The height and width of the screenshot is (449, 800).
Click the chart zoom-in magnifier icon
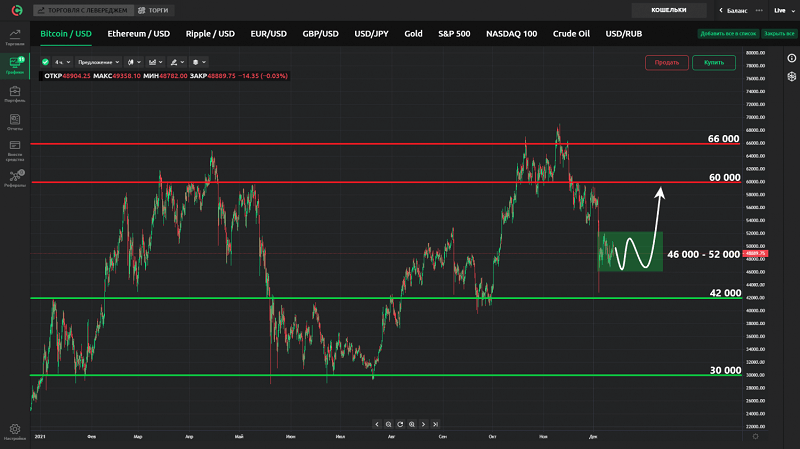411,424
